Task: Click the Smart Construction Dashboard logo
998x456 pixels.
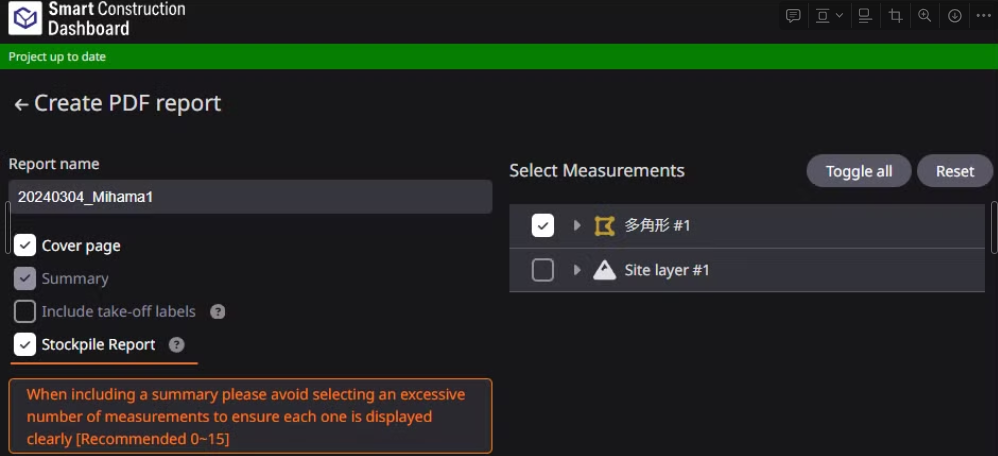Action: click(24, 17)
